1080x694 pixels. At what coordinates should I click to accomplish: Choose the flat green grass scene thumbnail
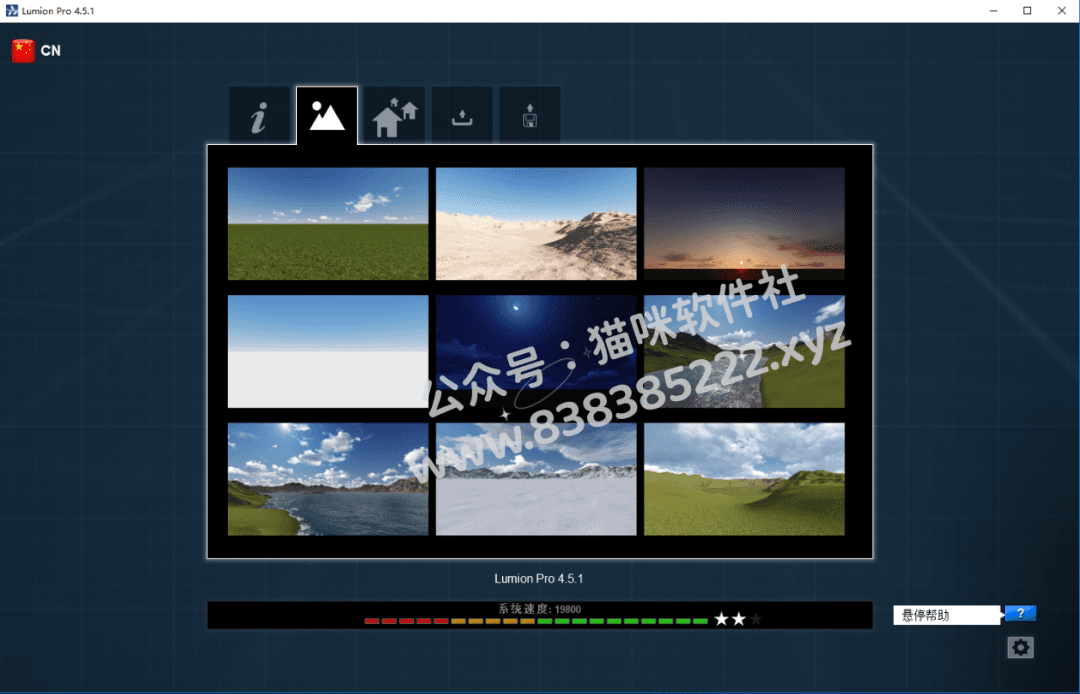(x=328, y=224)
